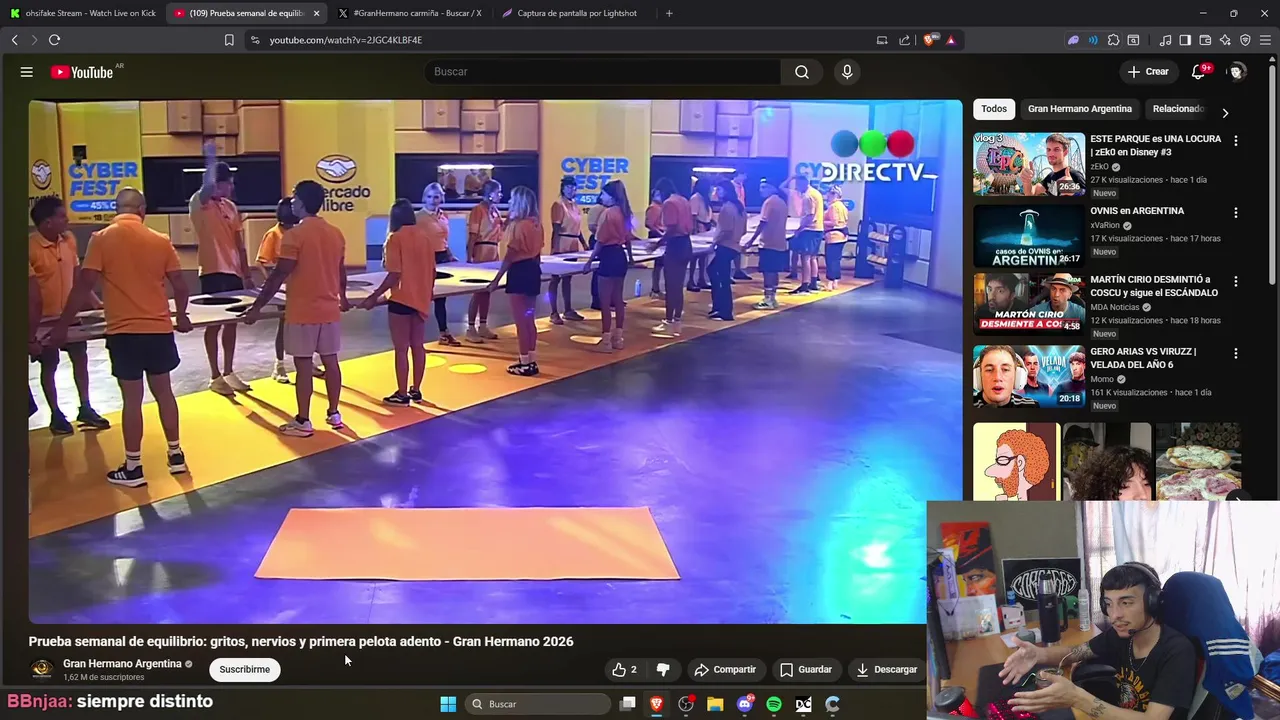Switch to the #GranHermano X search tab
1280x720 pixels.
pyautogui.click(x=410, y=13)
